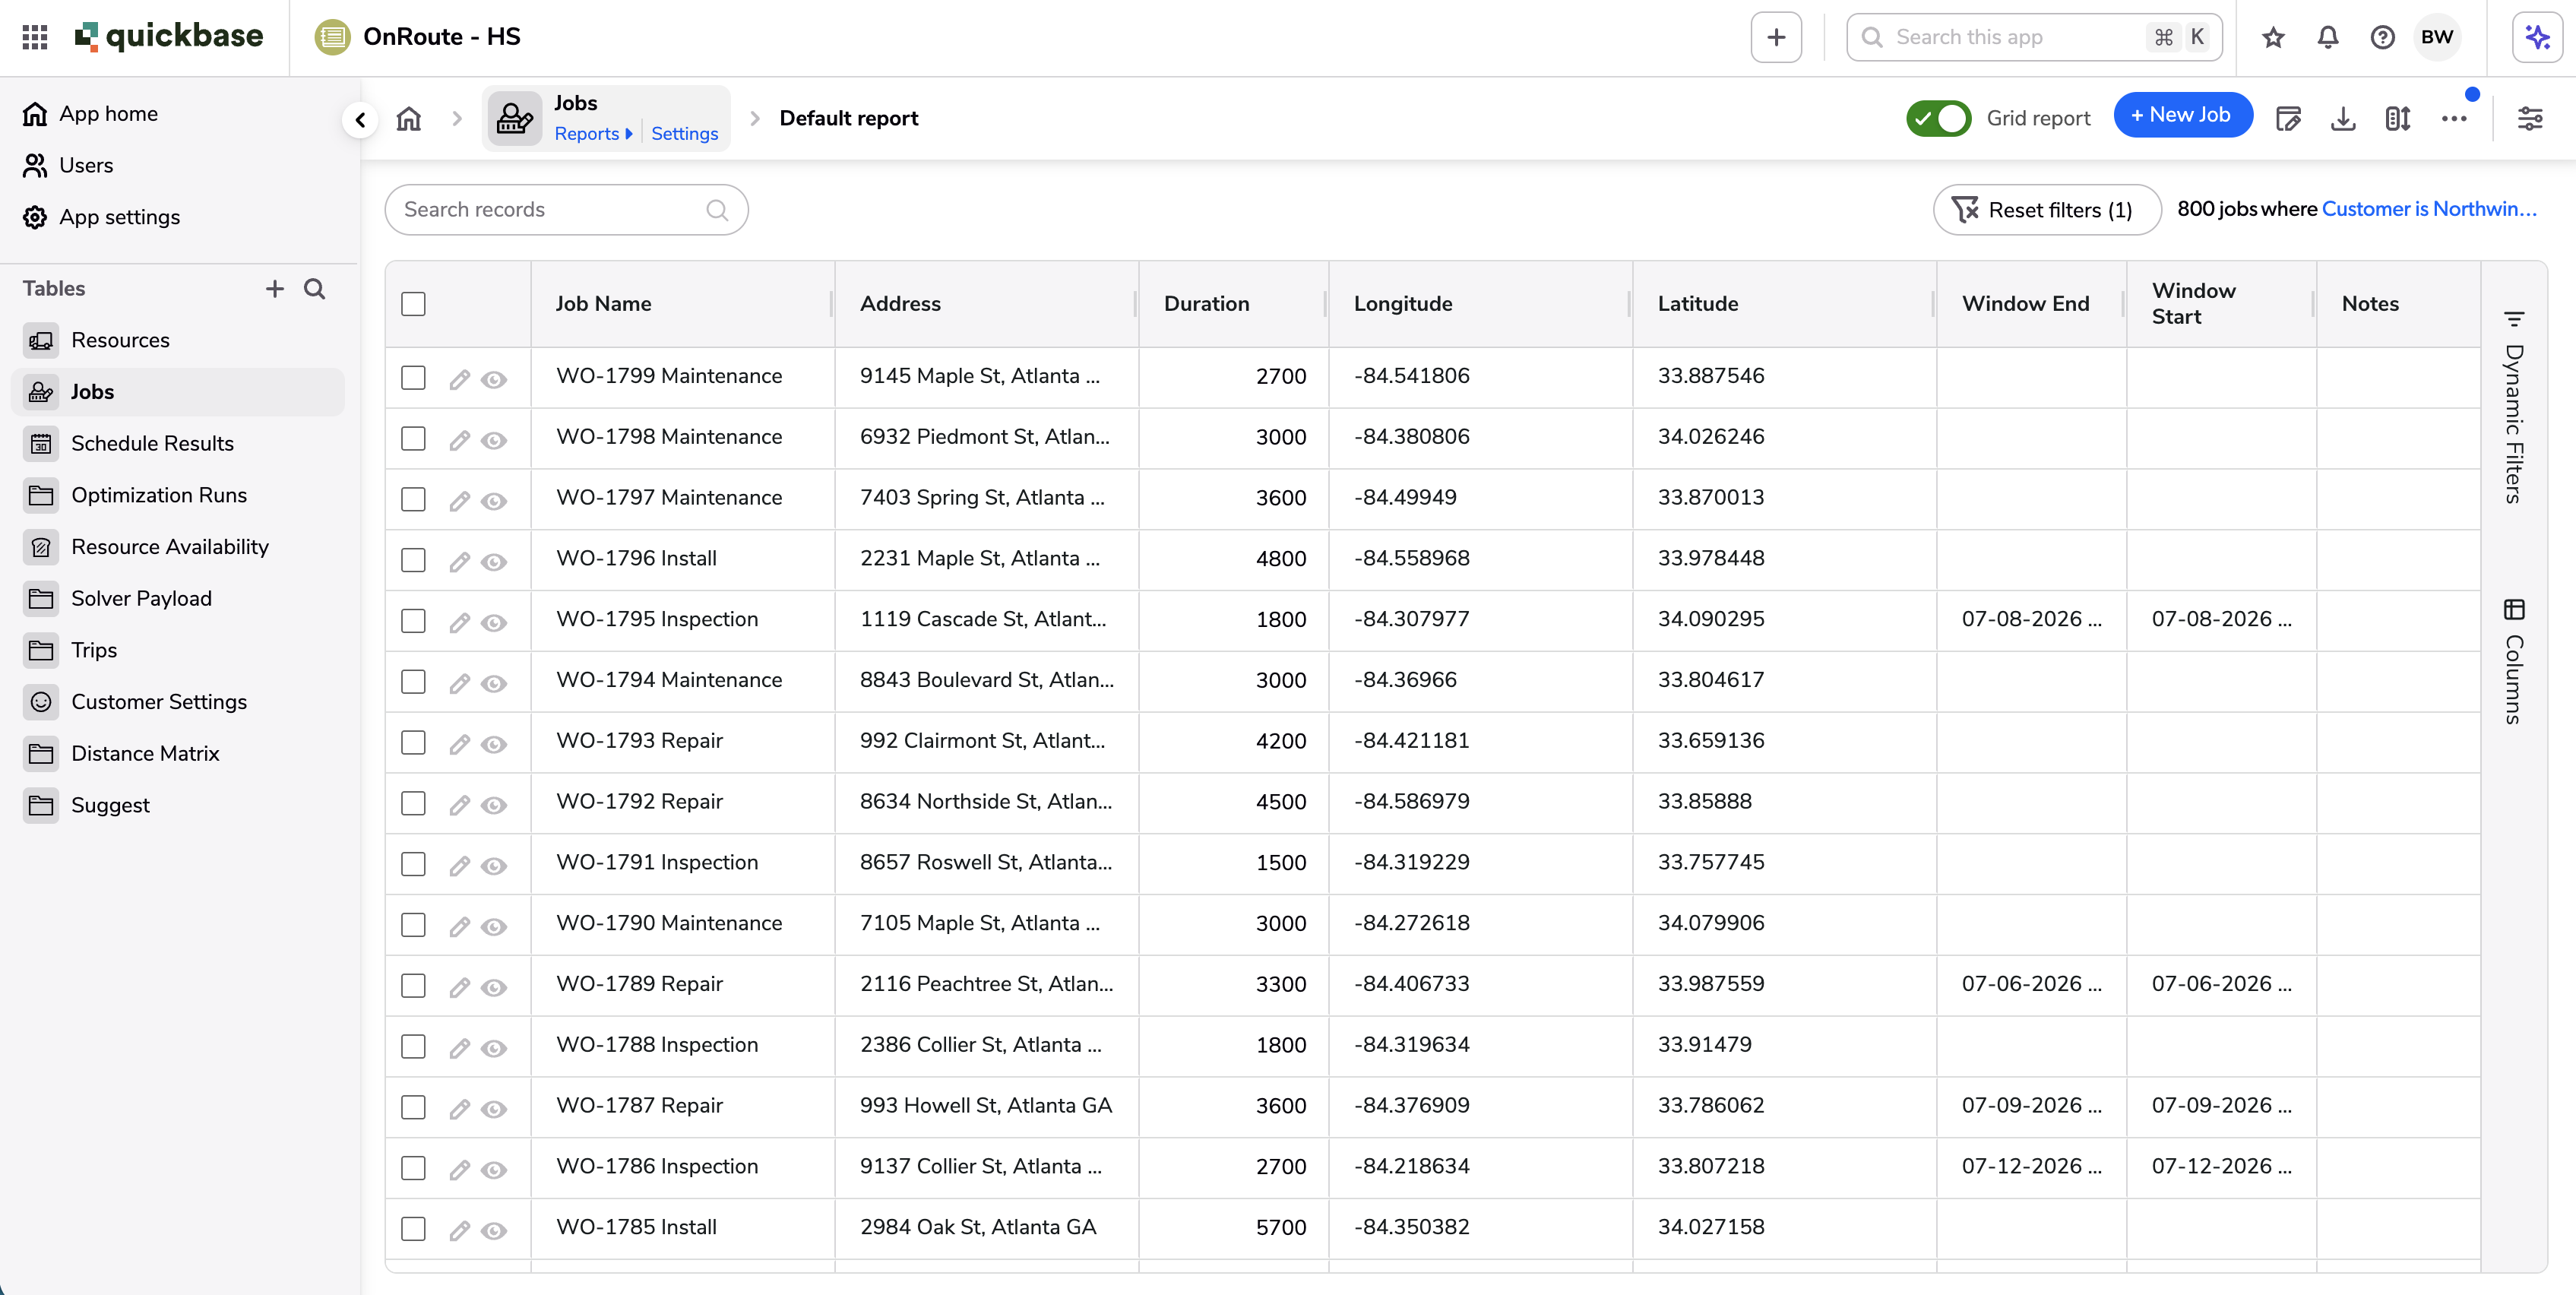Open help question mark icon
The height and width of the screenshot is (1295, 2576).
[x=2383, y=37]
